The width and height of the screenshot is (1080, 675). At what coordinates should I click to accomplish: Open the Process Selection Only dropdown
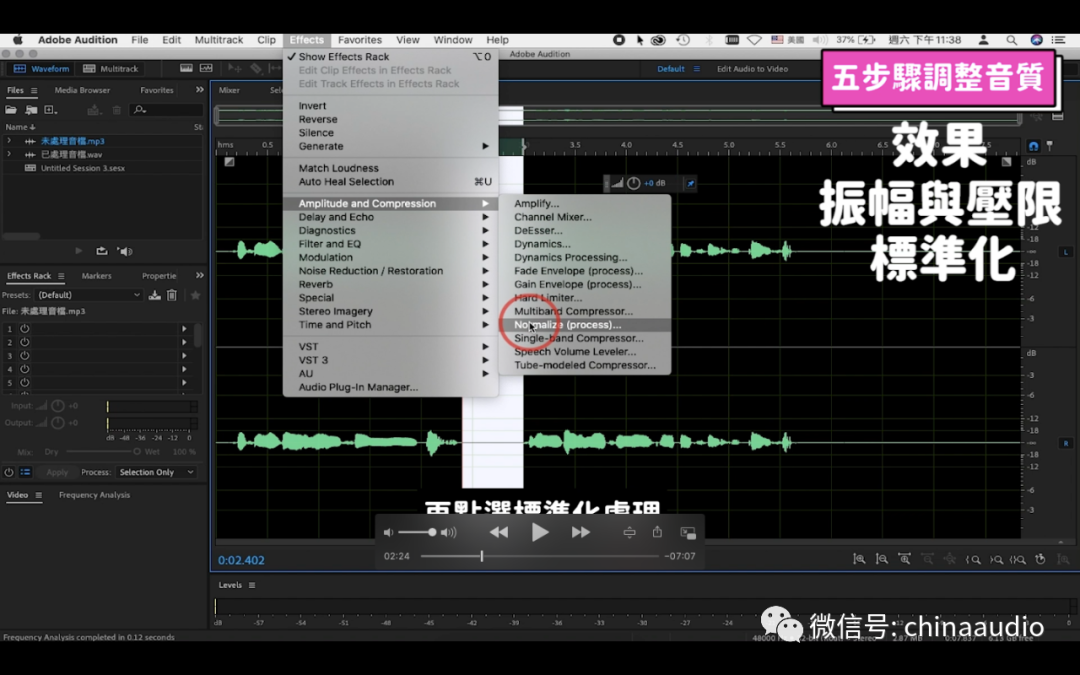pos(156,472)
